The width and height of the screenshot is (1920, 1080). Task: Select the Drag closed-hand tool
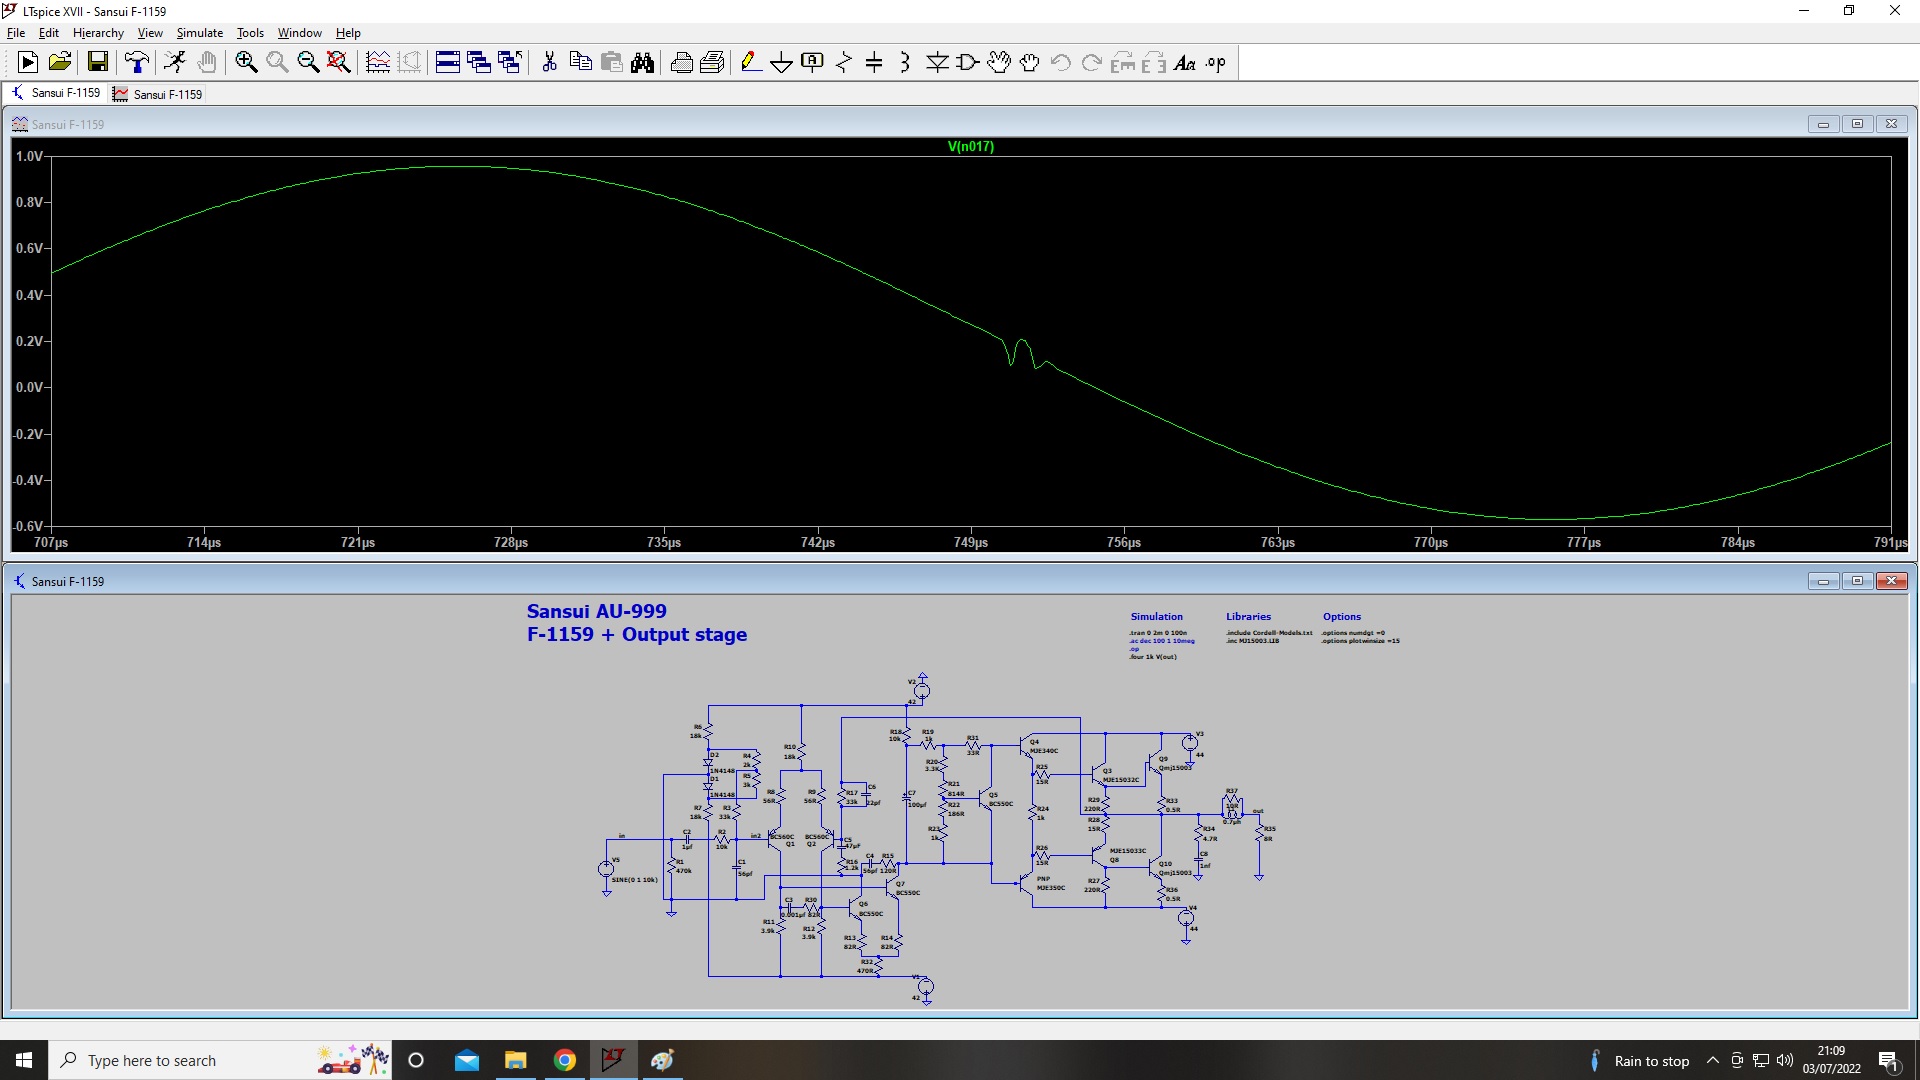coord(1030,63)
